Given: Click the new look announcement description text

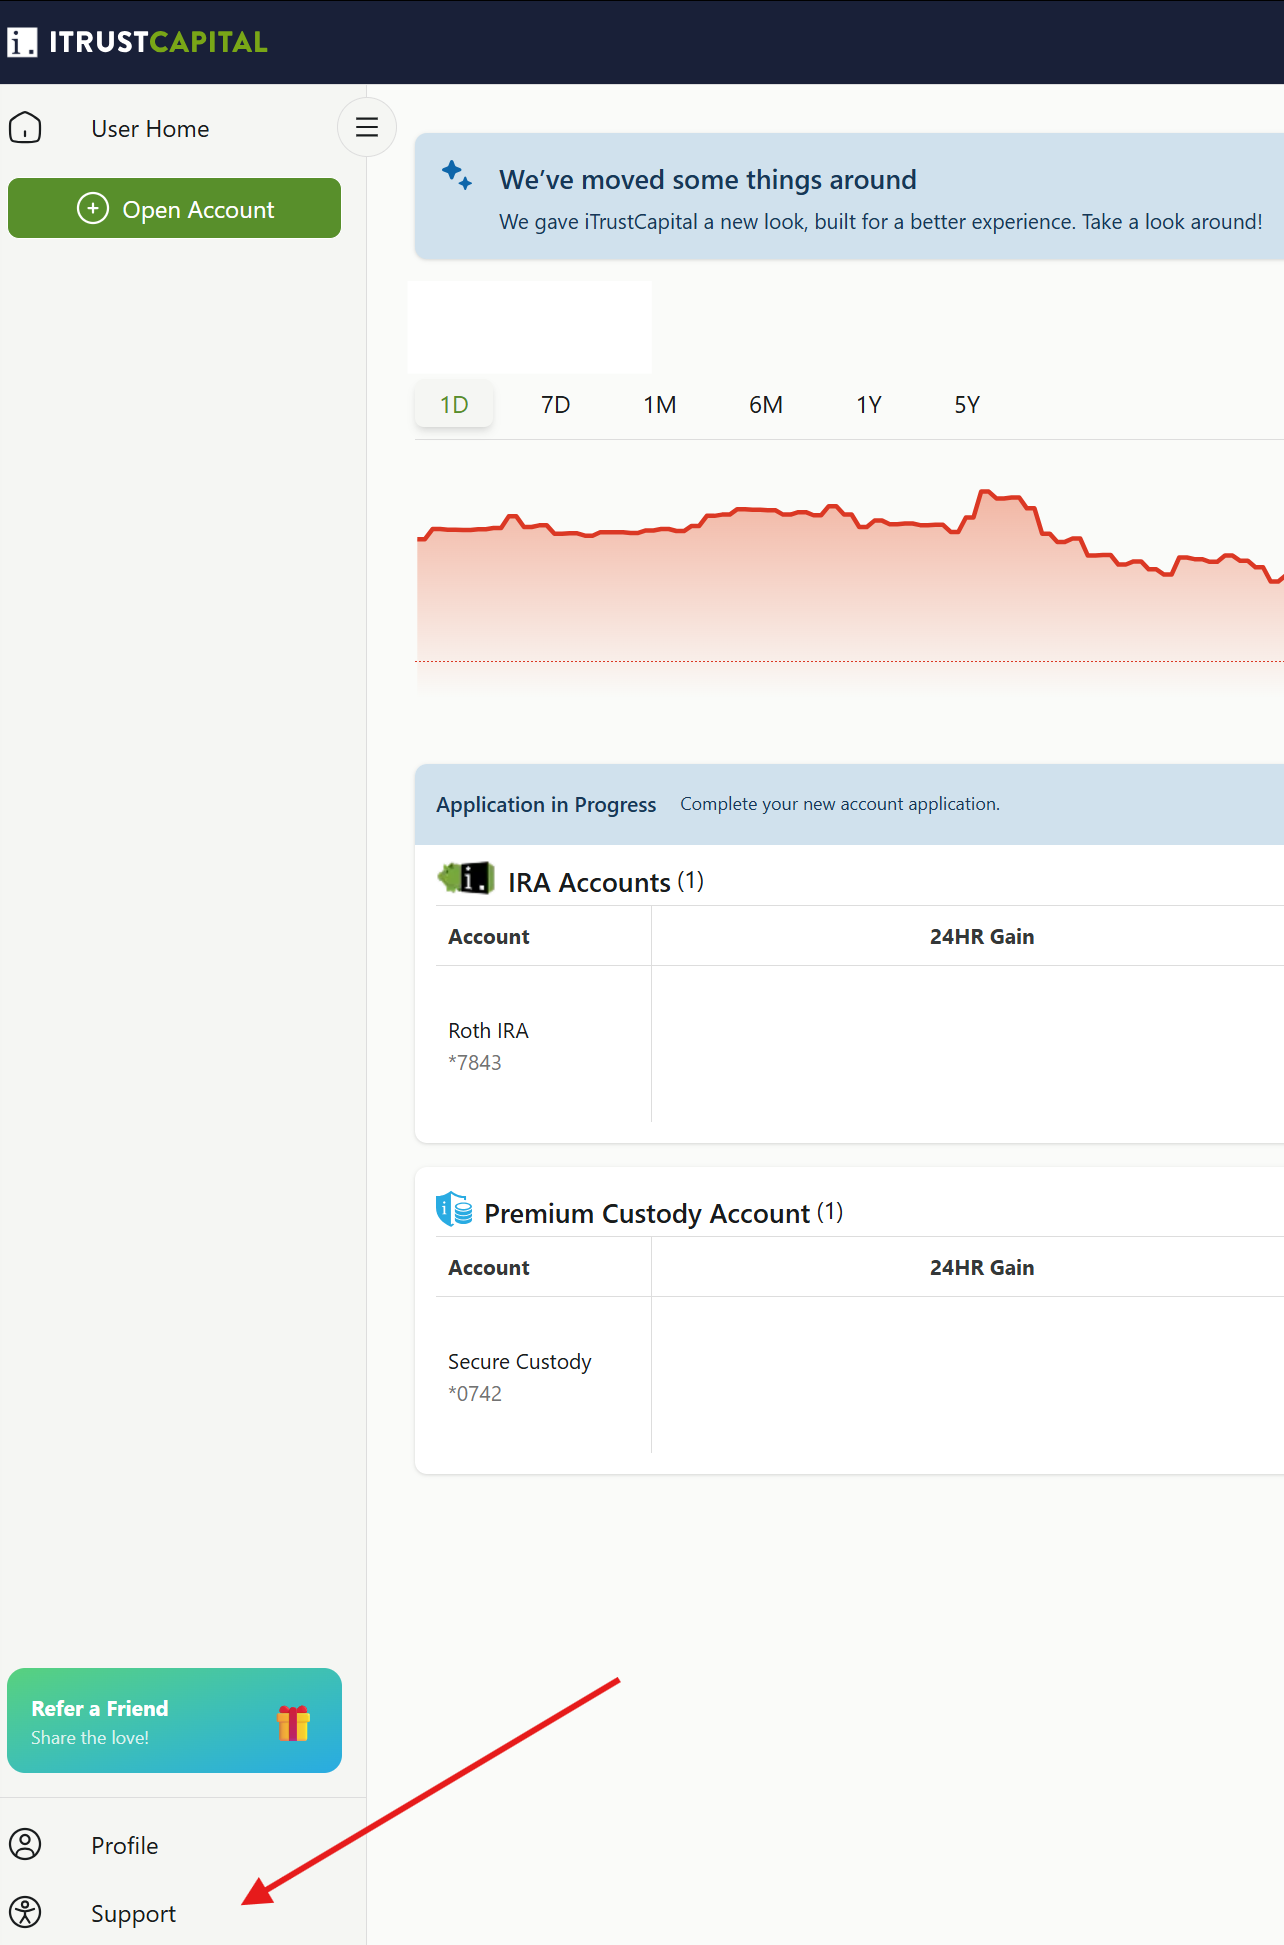Looking at the screenshot, I should [x=881, y=222].
